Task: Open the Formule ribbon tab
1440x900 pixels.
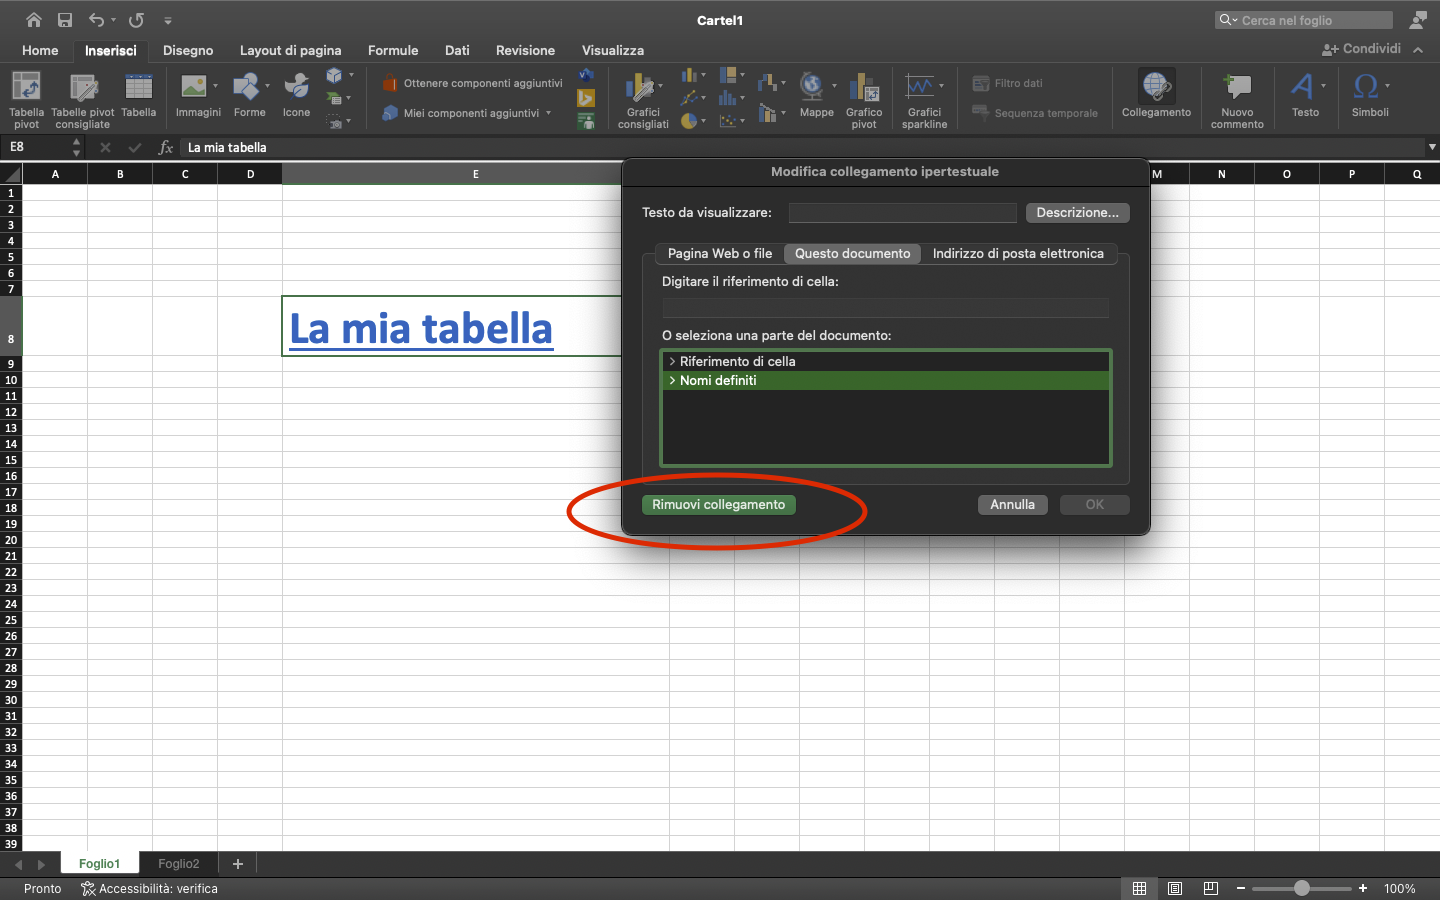Action: pyautogui.click(x=393, y=50)
